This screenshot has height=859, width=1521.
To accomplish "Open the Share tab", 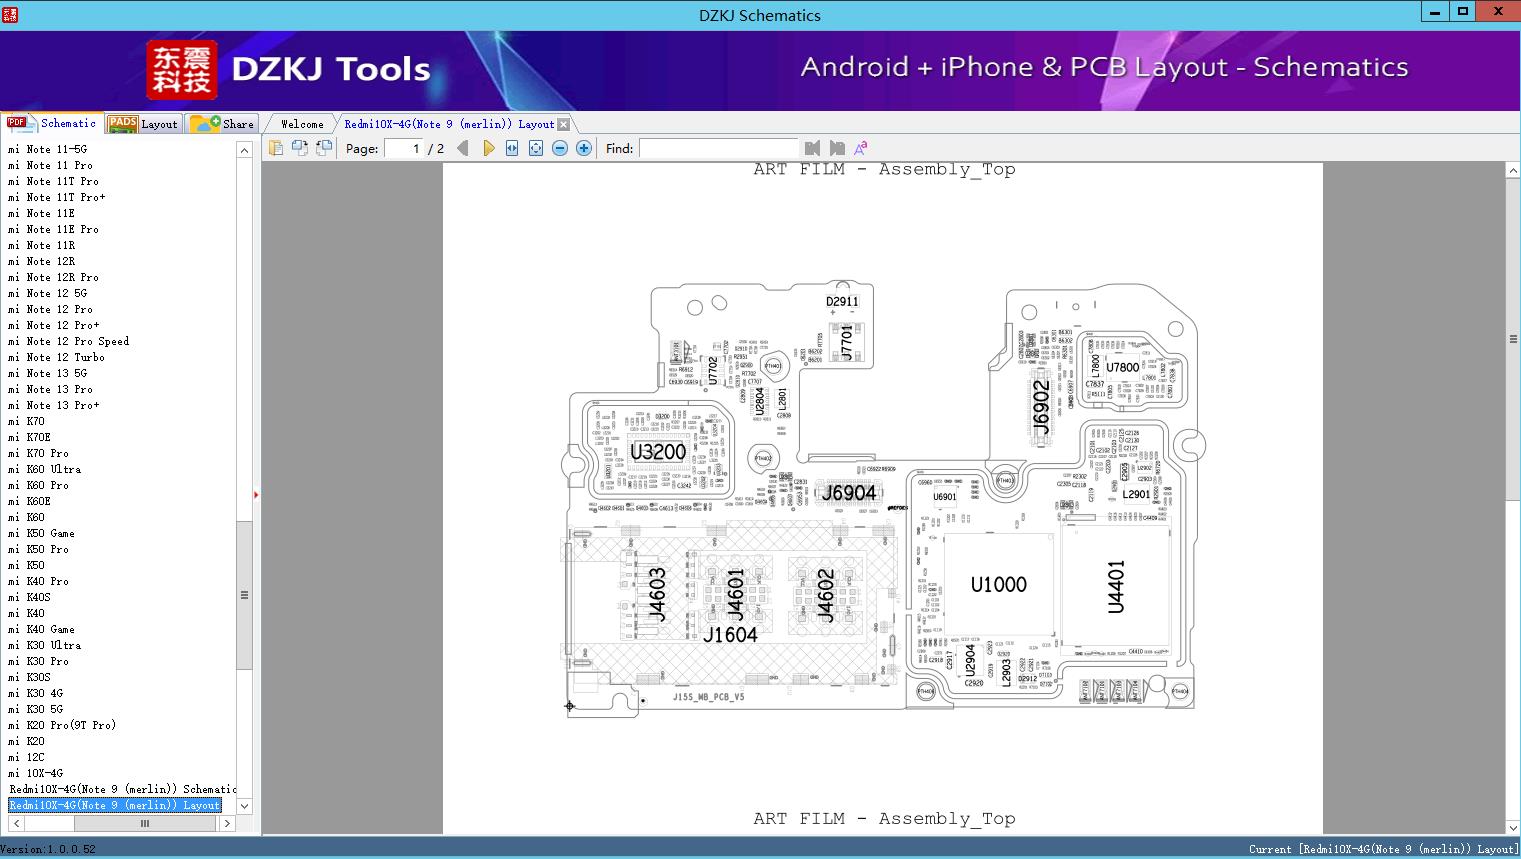I will tap(222, 124).
